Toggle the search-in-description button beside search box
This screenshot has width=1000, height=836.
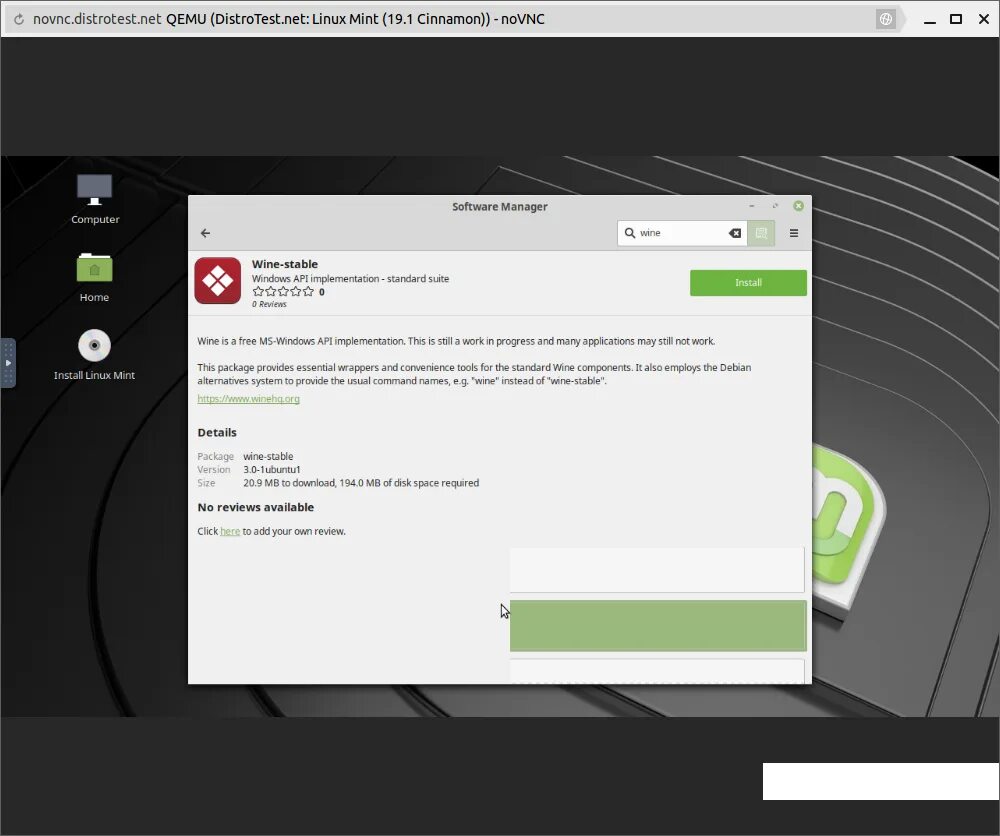pyautogui.click(x=761, y=233)
